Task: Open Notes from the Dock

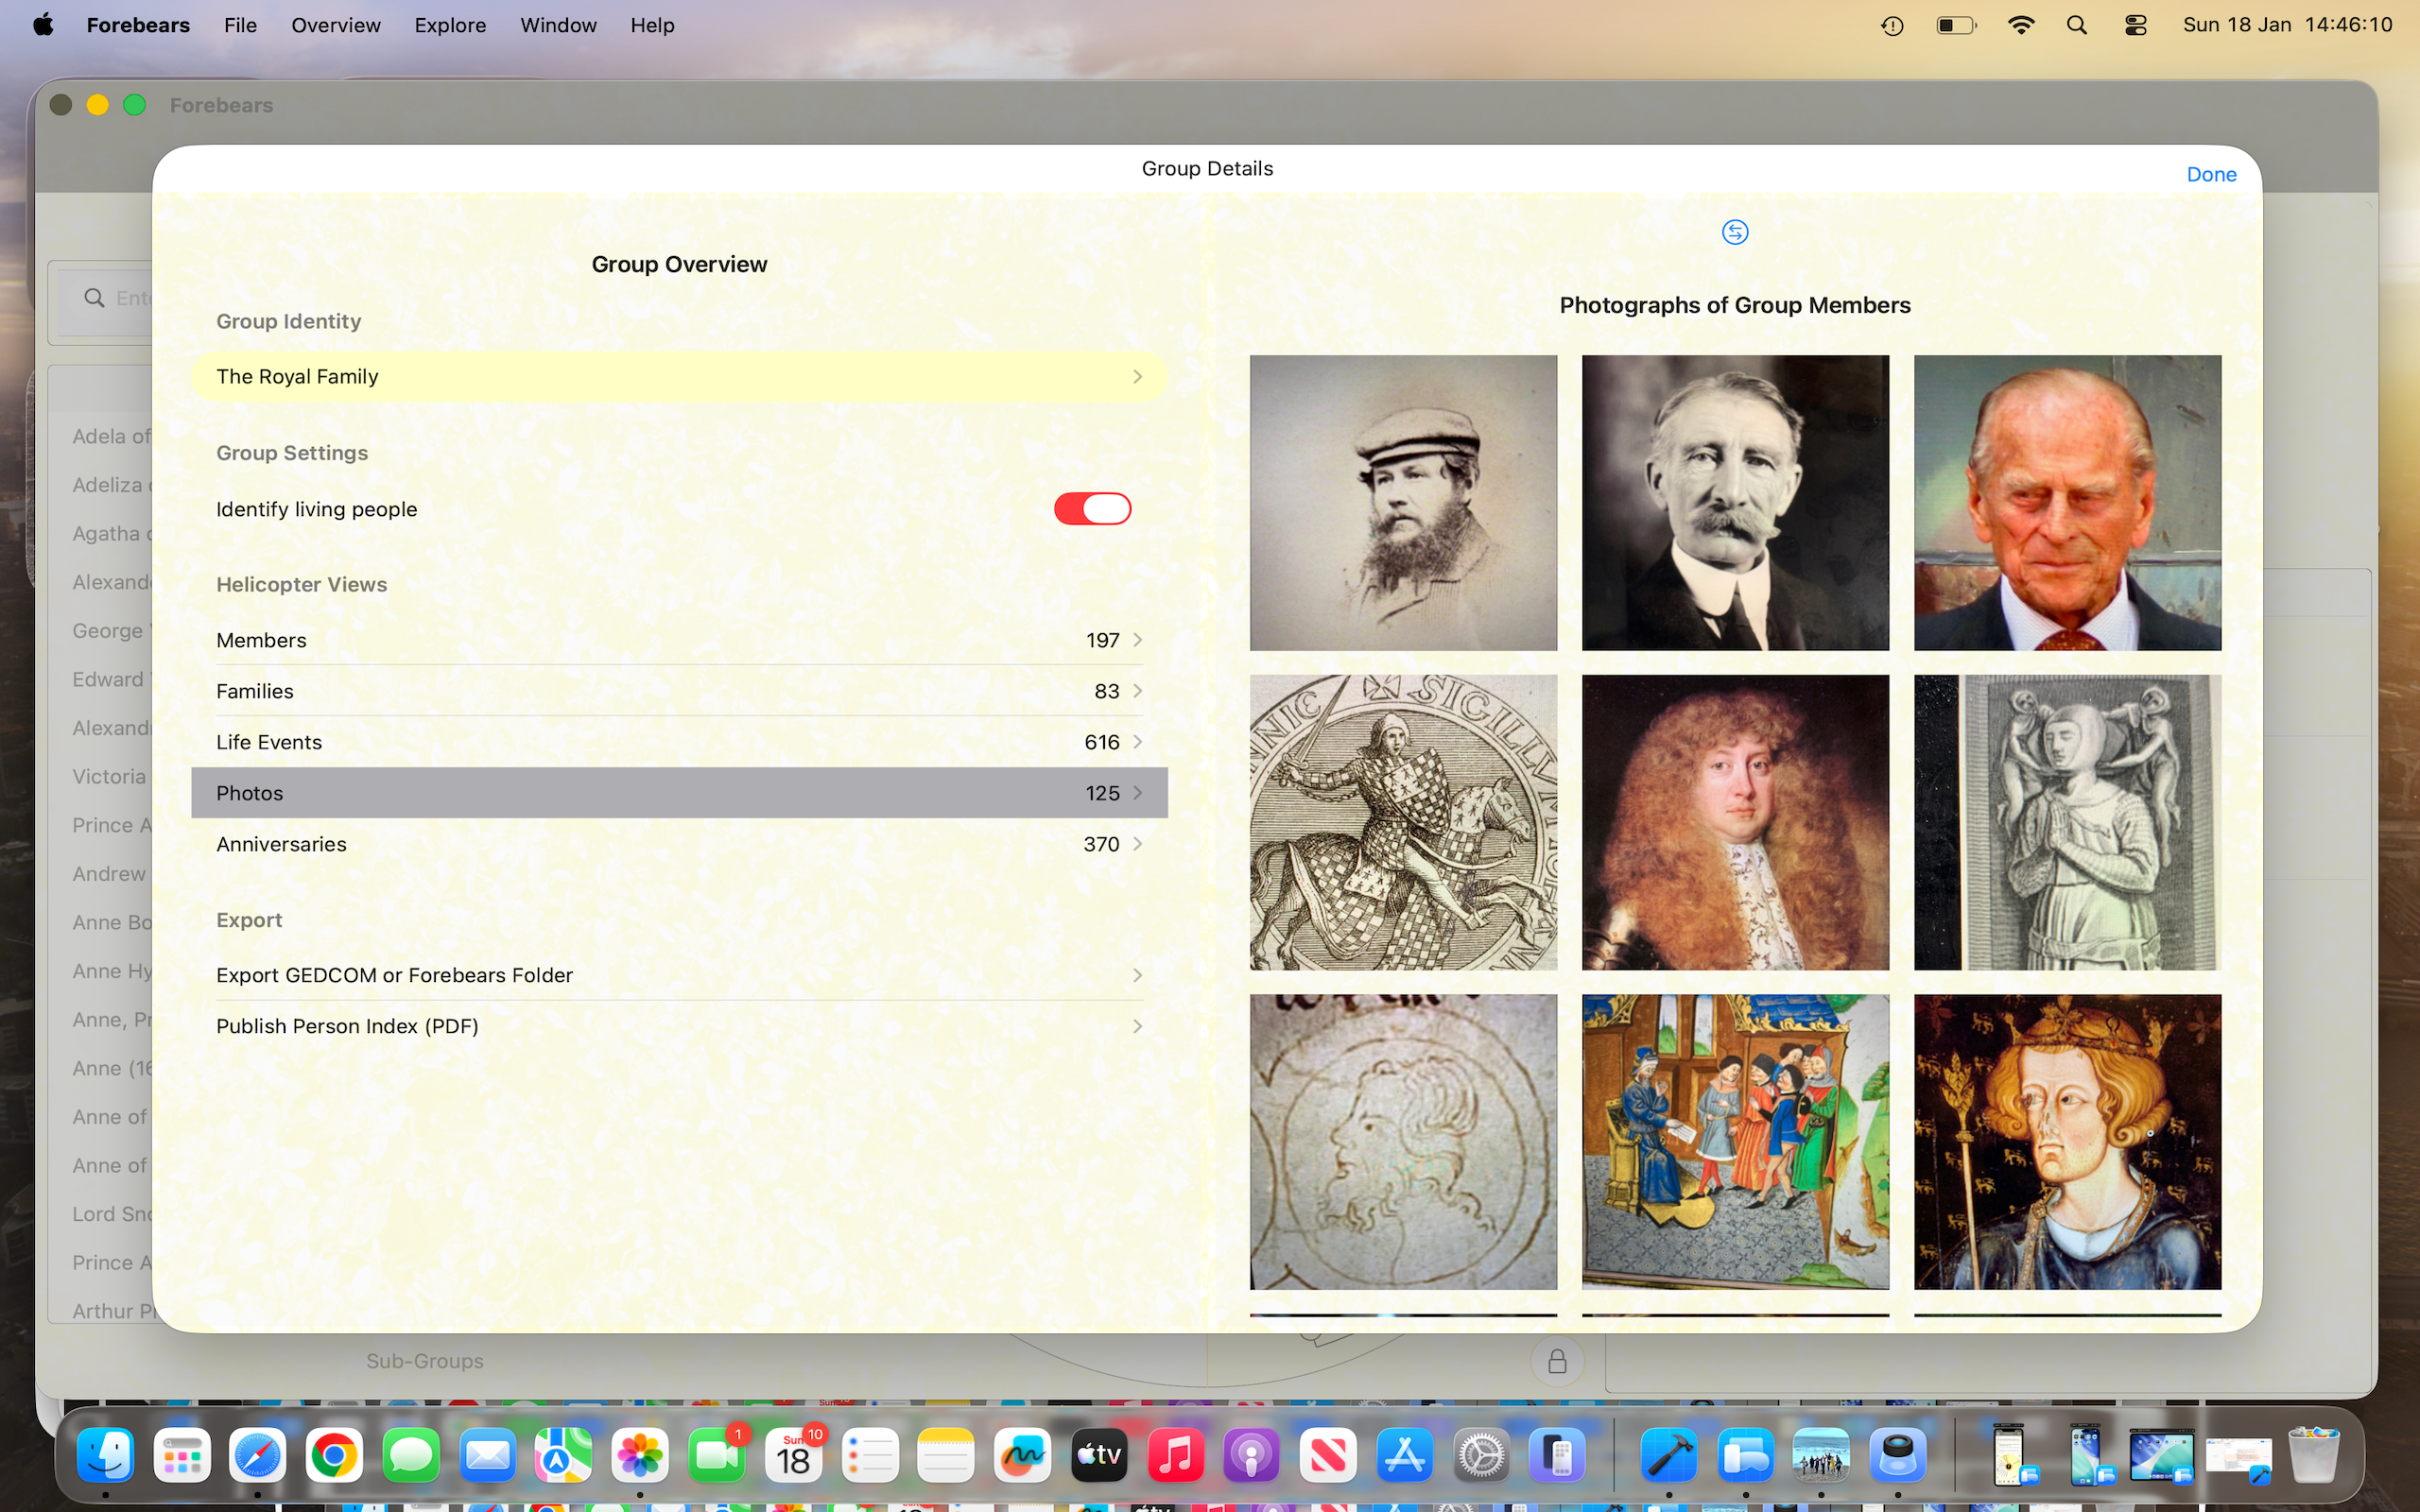Action: pos(946,1455)
